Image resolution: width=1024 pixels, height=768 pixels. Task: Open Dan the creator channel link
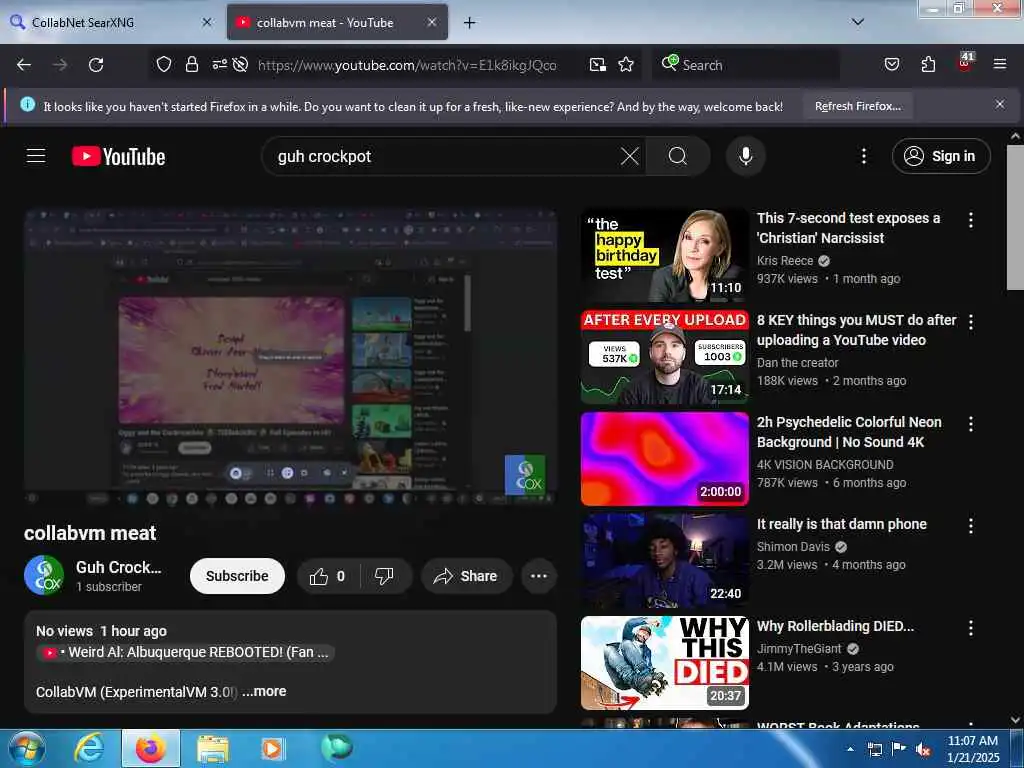(x=797, y=362)
